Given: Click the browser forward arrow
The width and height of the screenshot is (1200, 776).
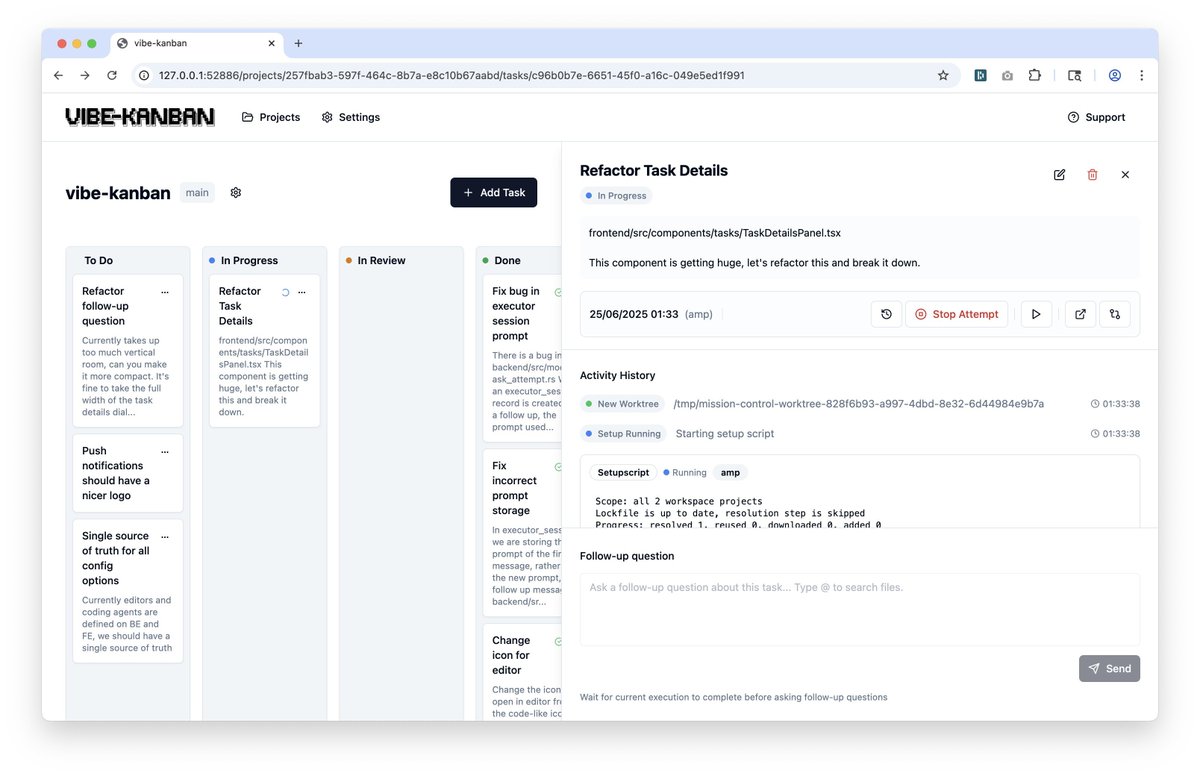Looking at the screenshot, I should point(84,75).
